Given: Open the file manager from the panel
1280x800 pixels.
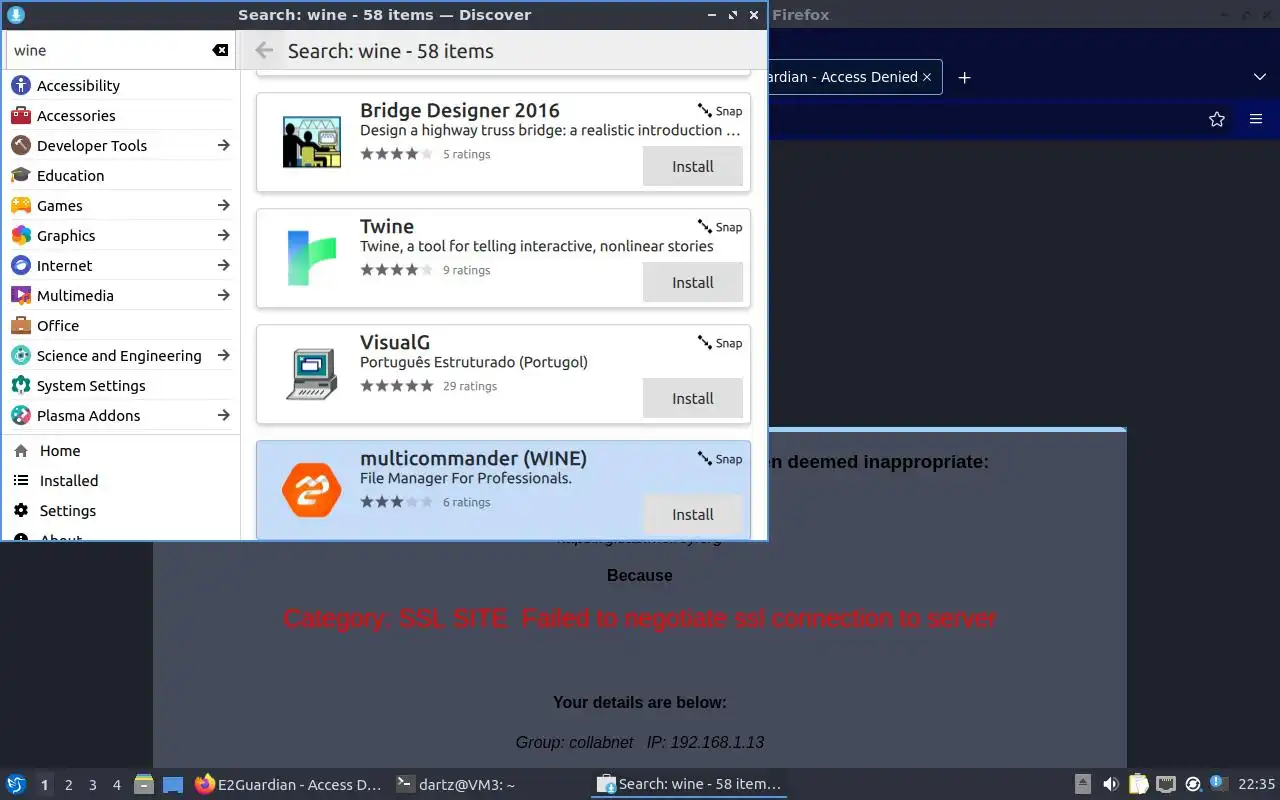Looking at the screenshot, I should tap(143, 785).
